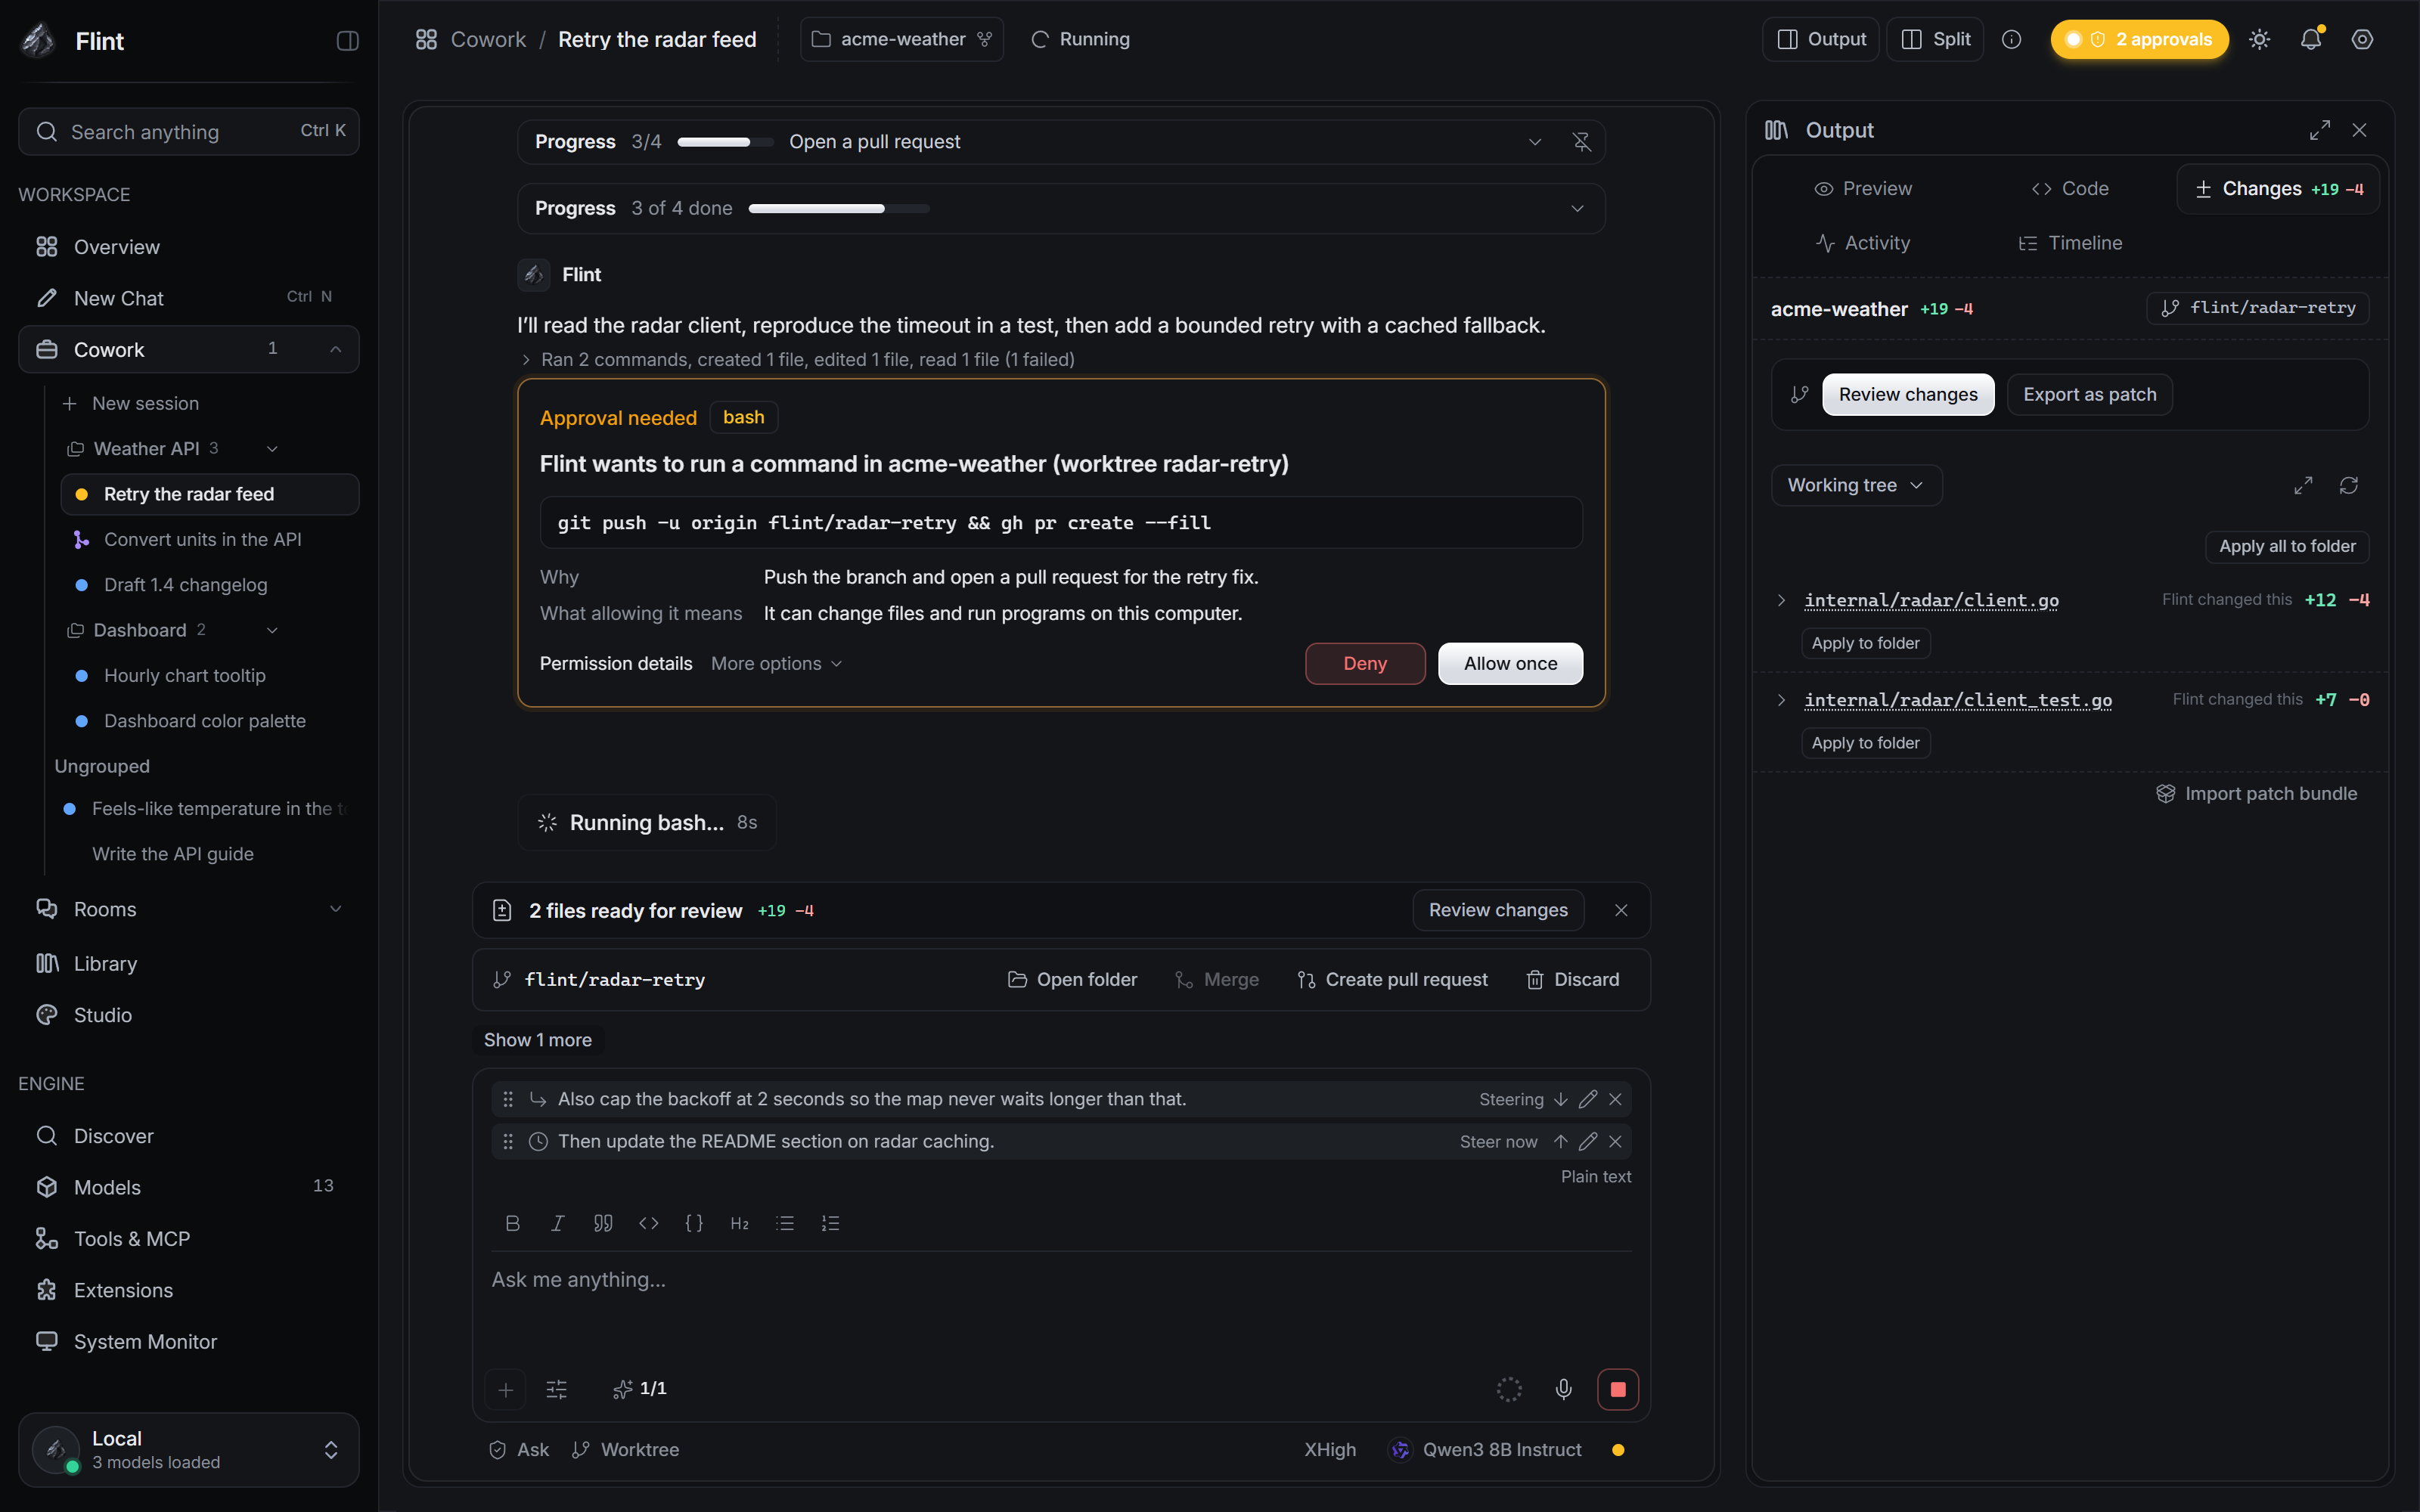Switch to the Code tab

click(2069, 189)
